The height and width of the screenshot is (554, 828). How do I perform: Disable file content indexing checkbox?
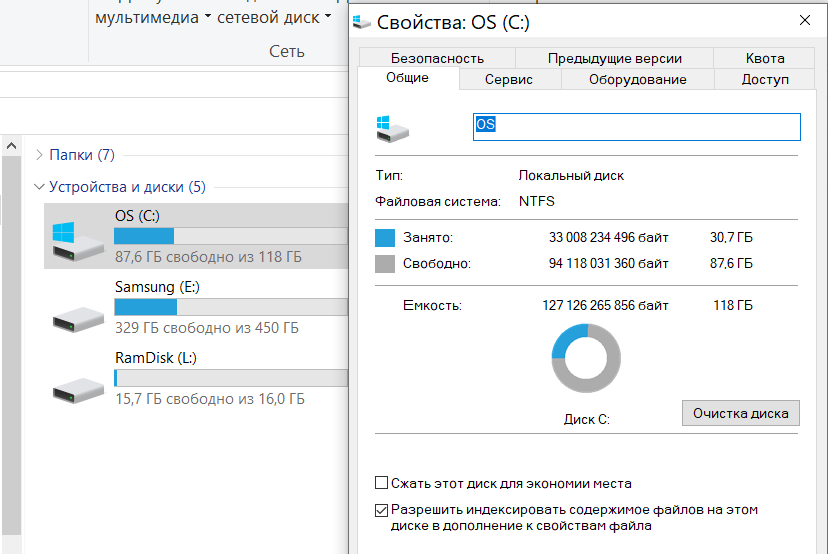point(381,510)
